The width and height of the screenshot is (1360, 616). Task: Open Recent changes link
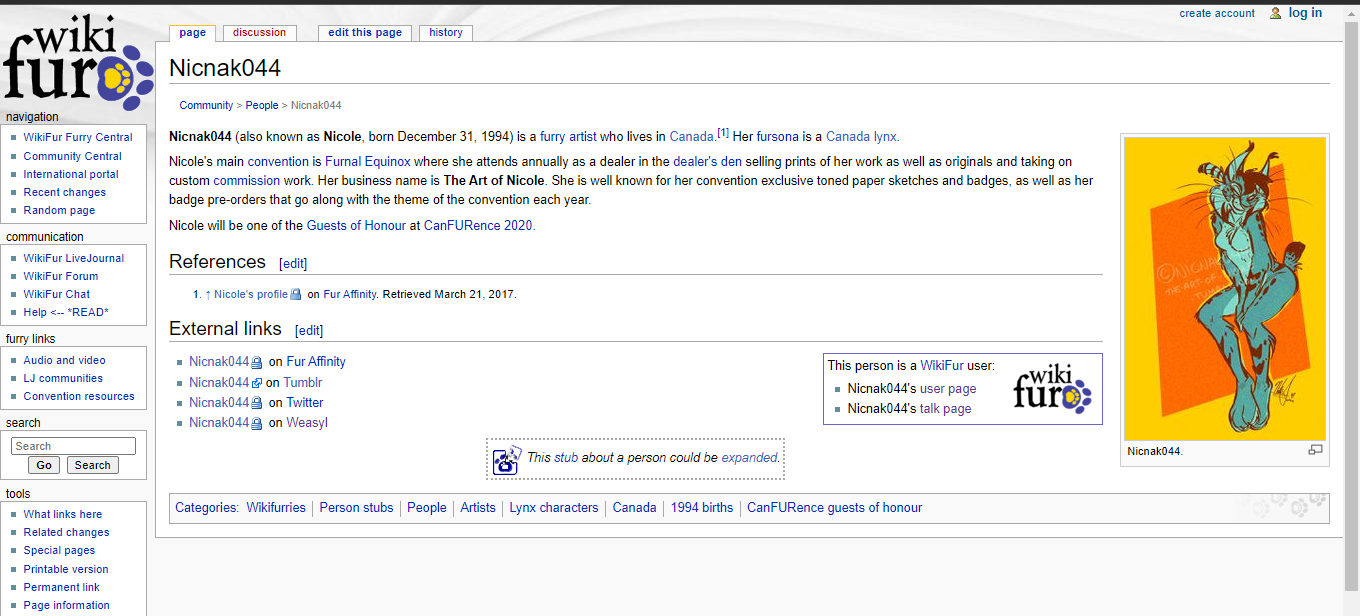point(65,192)
